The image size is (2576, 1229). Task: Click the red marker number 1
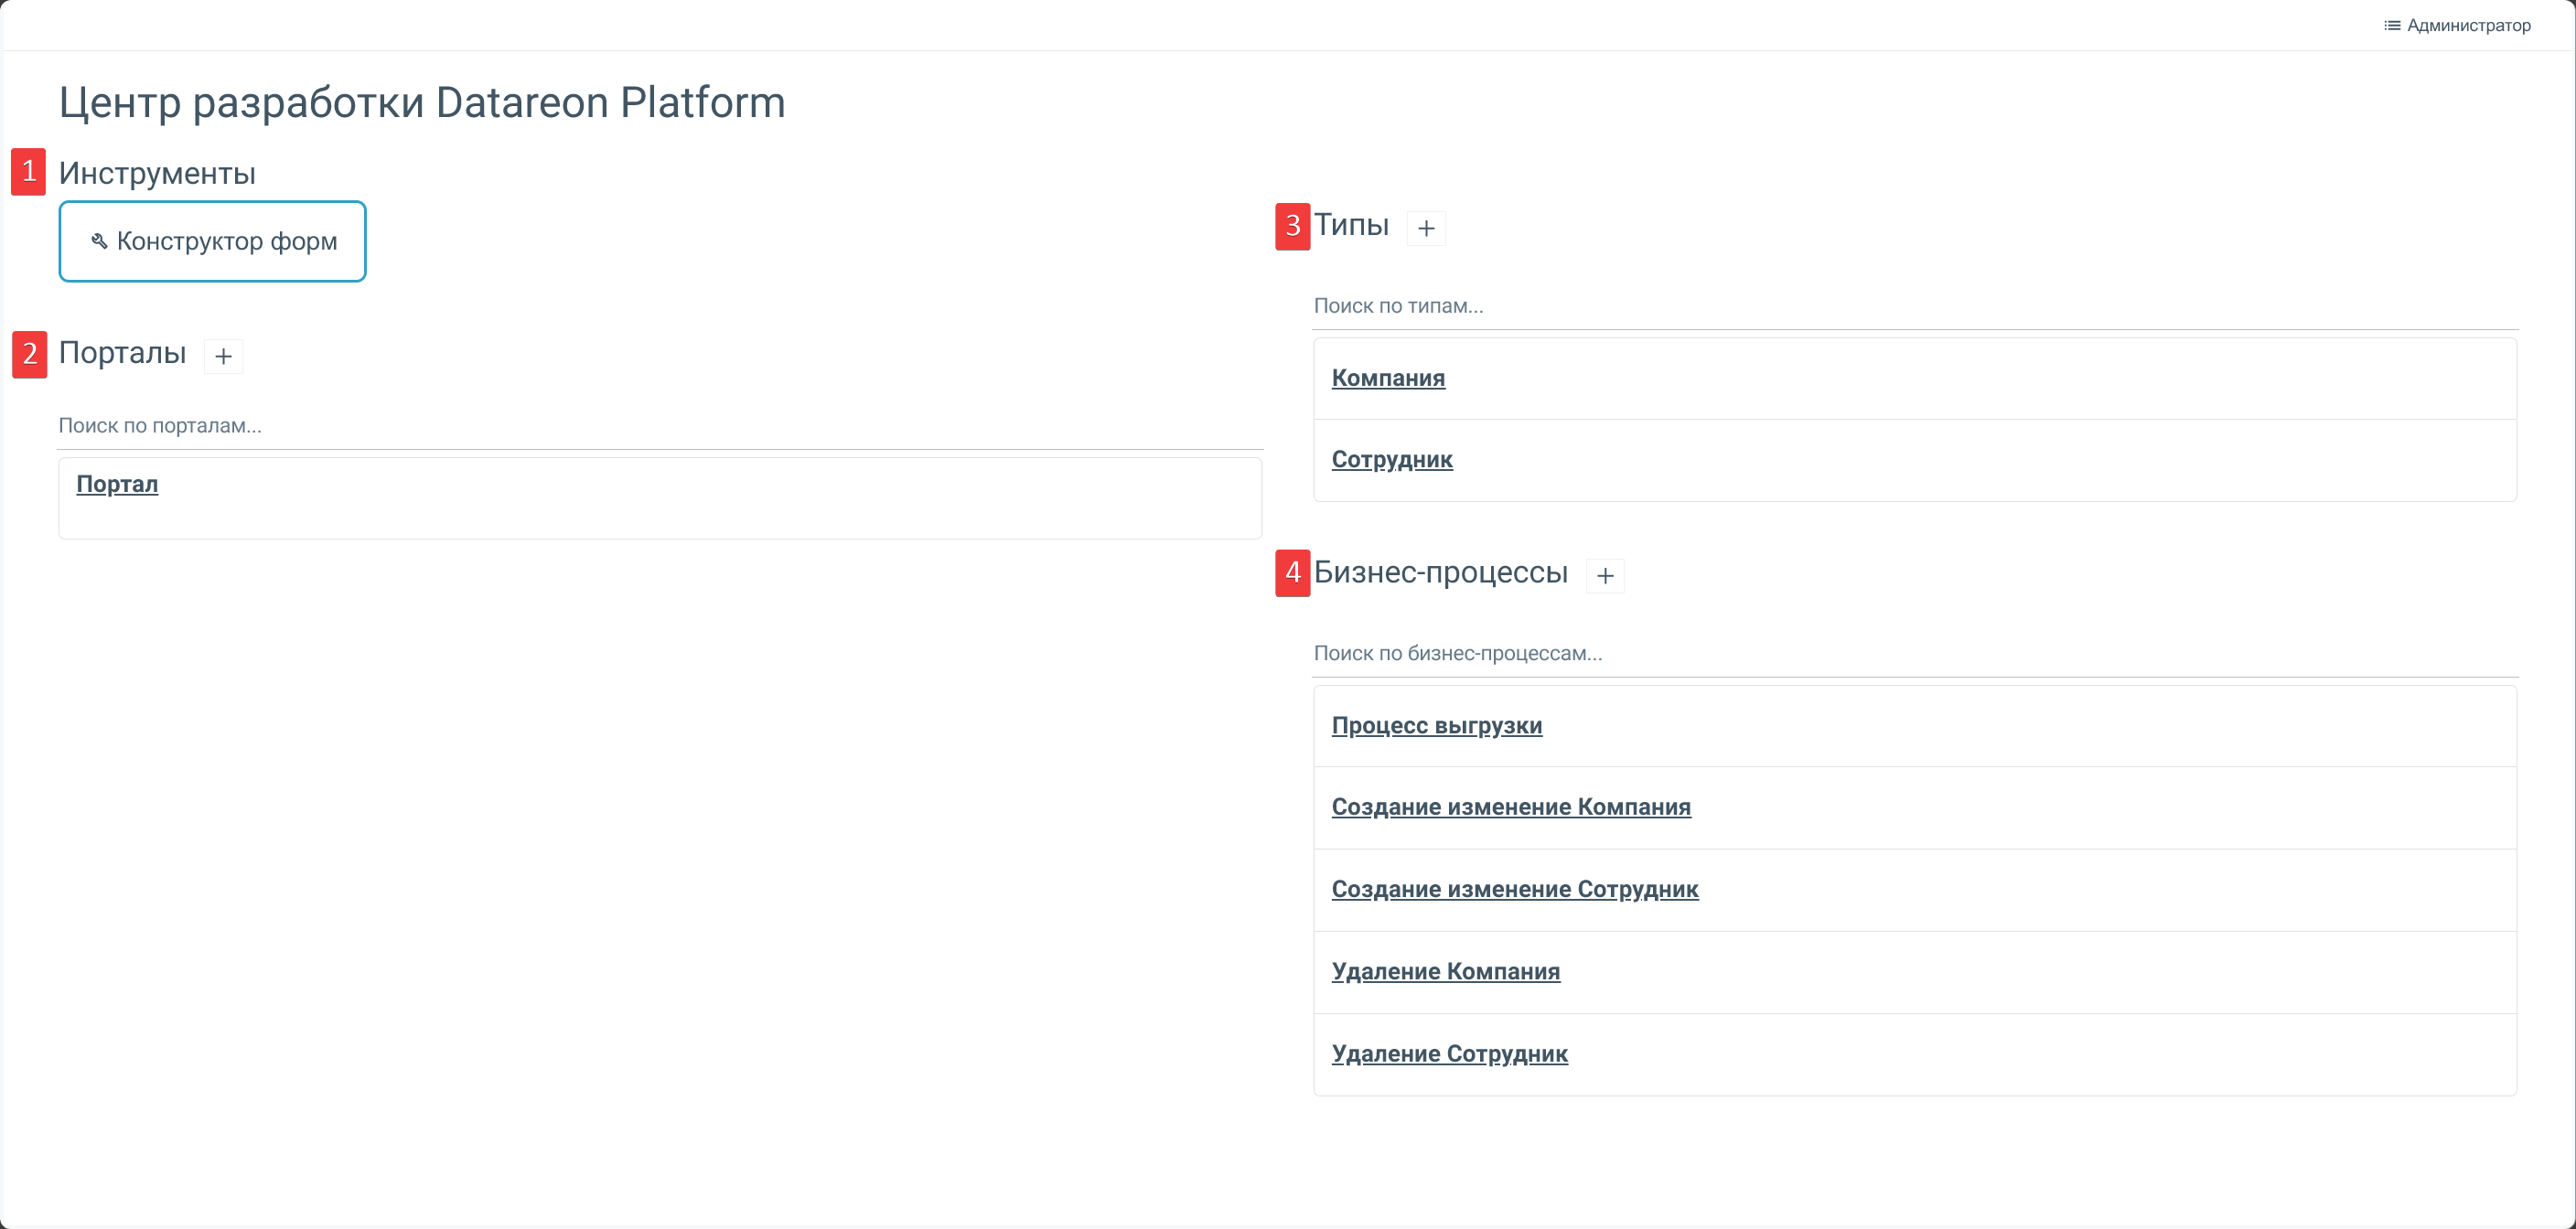coord(29,172)
